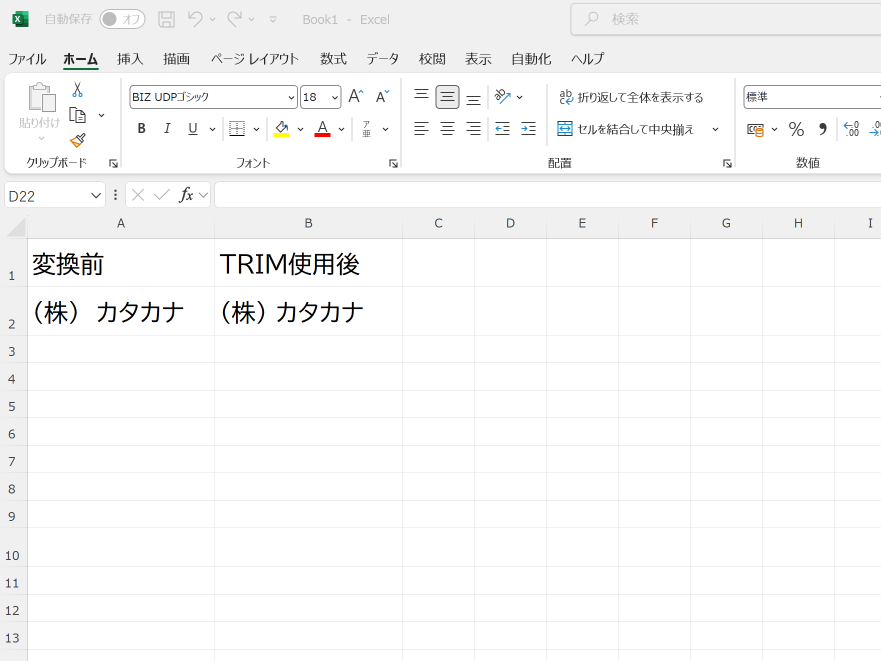Click the Increase Indent icon
This screenshot has width=881, height=661.
point(529,129)
